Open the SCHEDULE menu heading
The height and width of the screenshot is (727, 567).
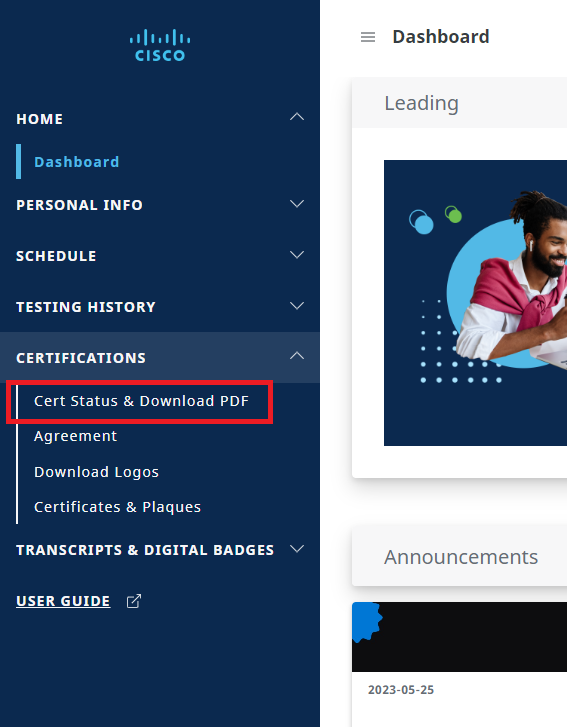point(56,256)
